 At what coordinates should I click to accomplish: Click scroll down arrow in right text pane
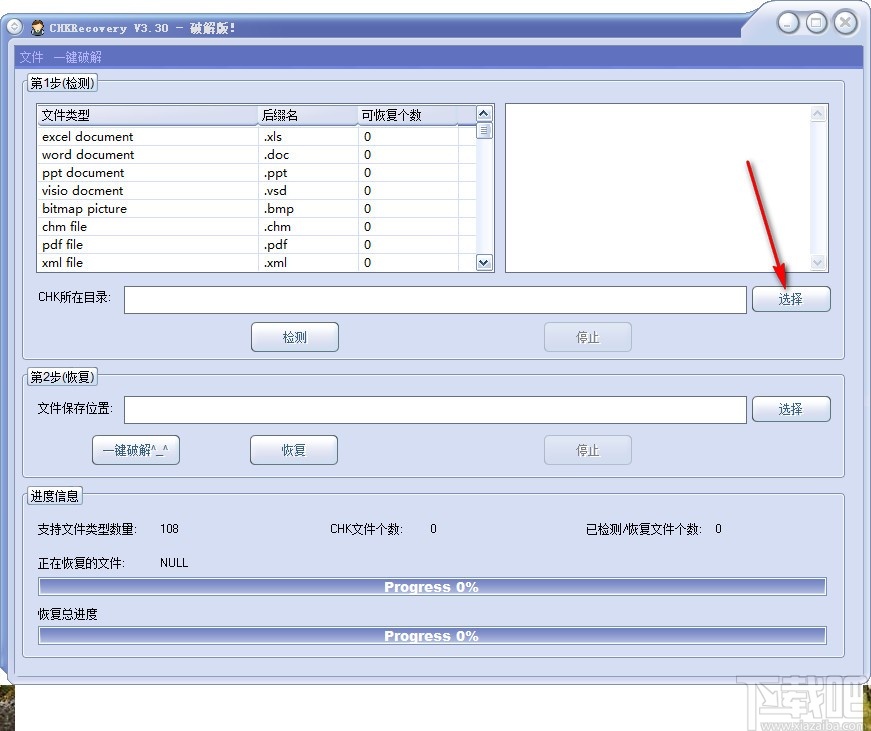pyautogui.click(x=817, y=262)
